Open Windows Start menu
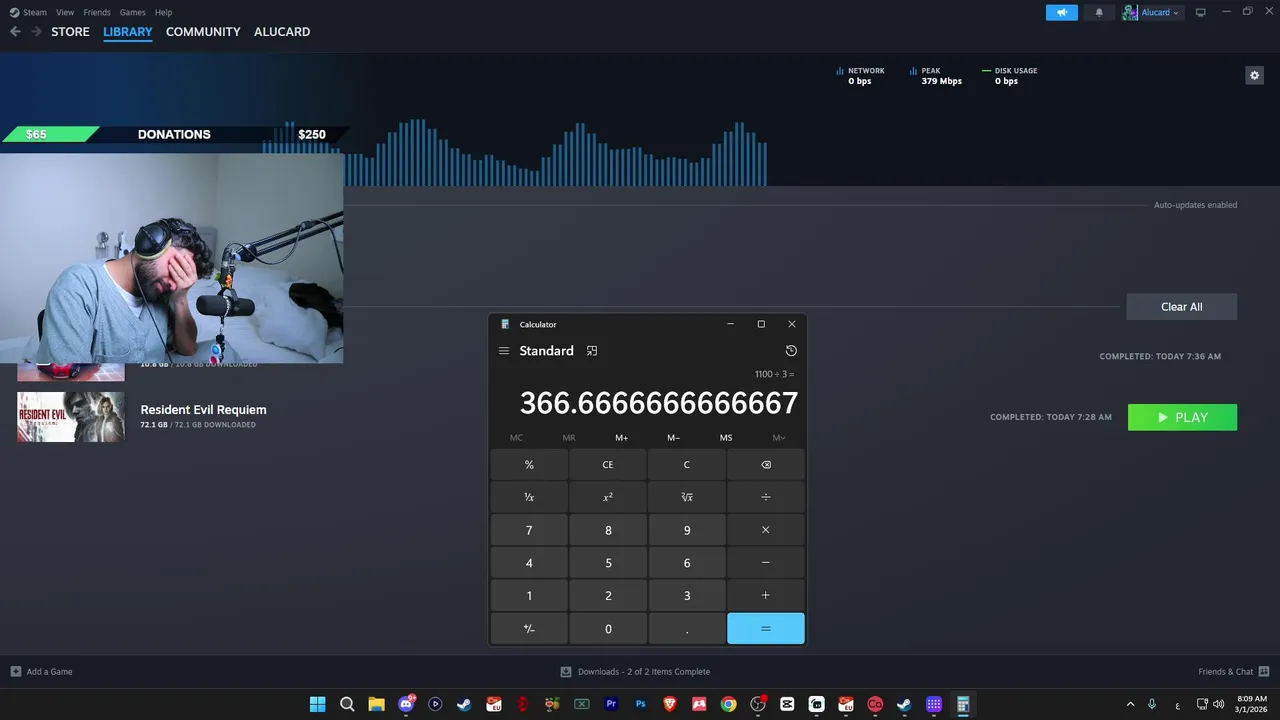Screen dimensions: 1280x720 point(317,704)
